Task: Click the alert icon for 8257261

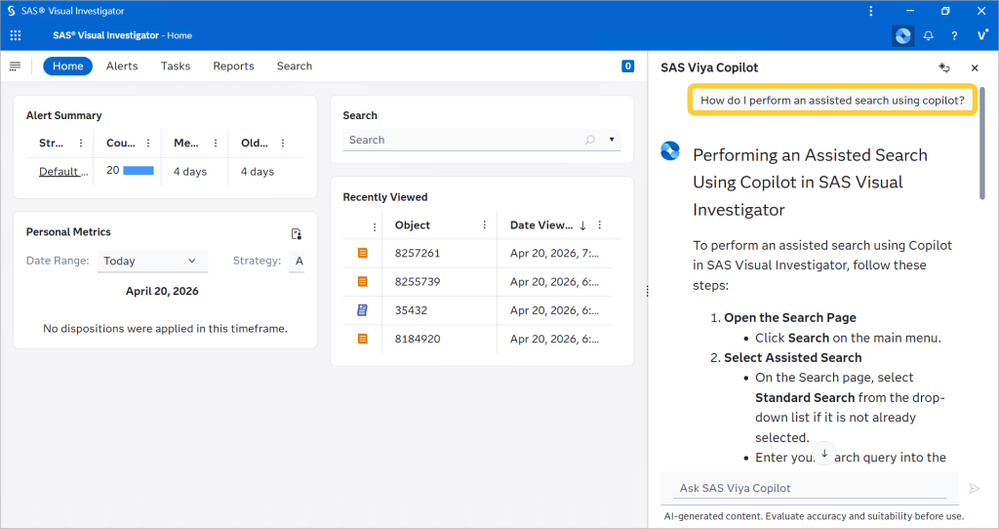Action: click(x=363, y=253)
